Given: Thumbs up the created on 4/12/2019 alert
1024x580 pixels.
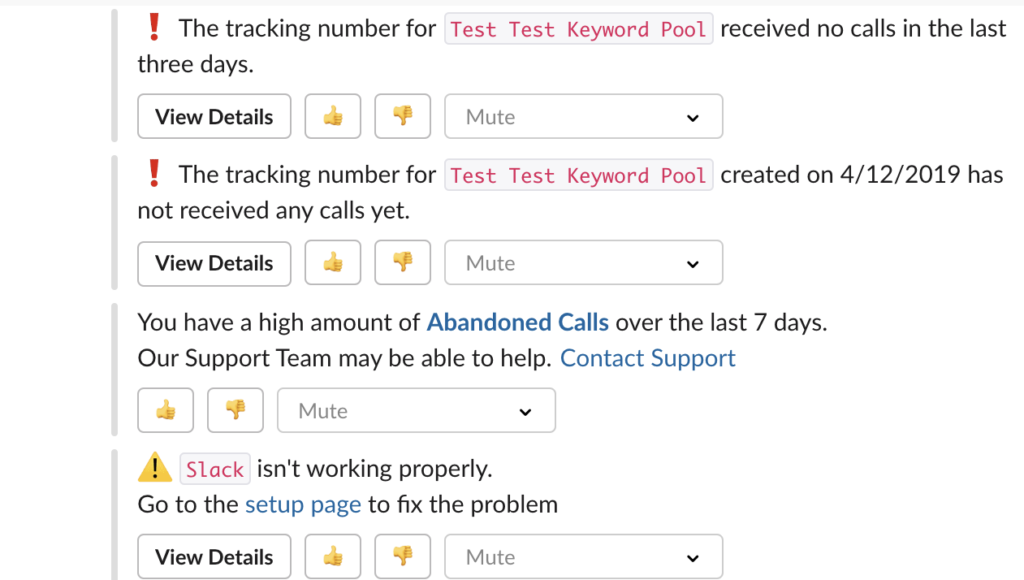Looking at the screenshot, I should (332, 263).
